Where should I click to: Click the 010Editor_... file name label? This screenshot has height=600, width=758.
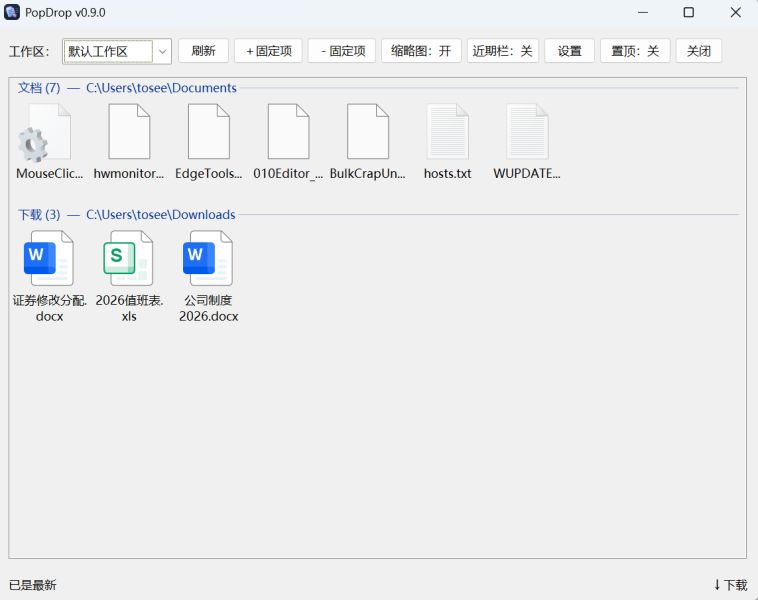click(288, 174)
